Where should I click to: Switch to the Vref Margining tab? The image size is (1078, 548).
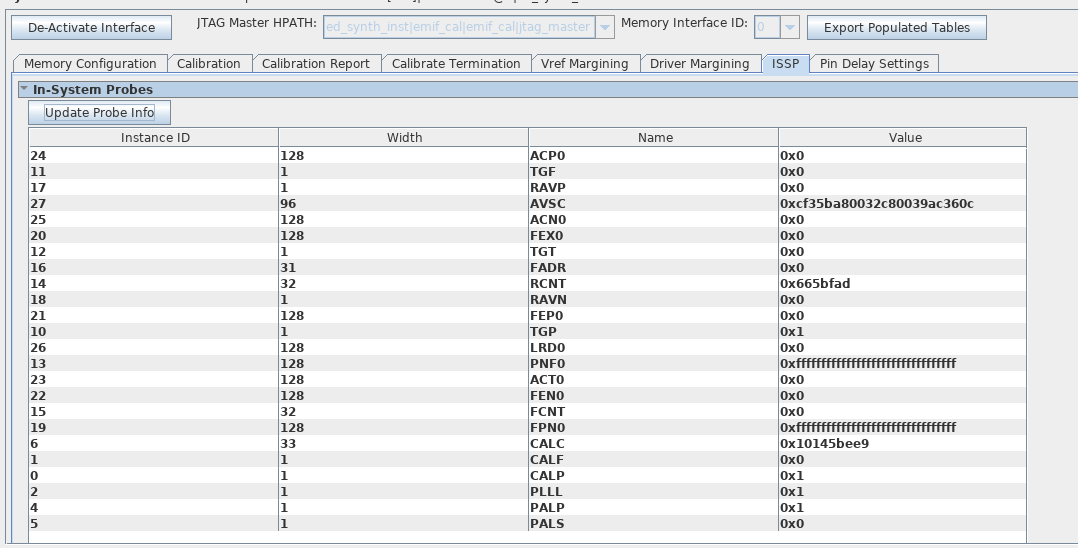point(584,64)
